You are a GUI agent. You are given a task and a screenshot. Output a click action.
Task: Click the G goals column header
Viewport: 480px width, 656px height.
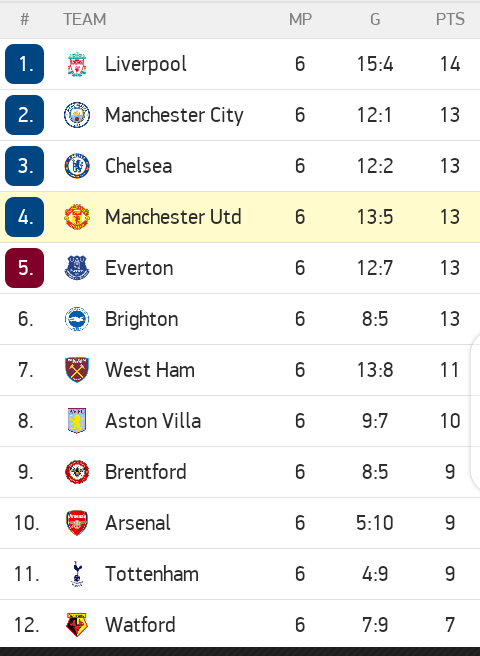375,19
